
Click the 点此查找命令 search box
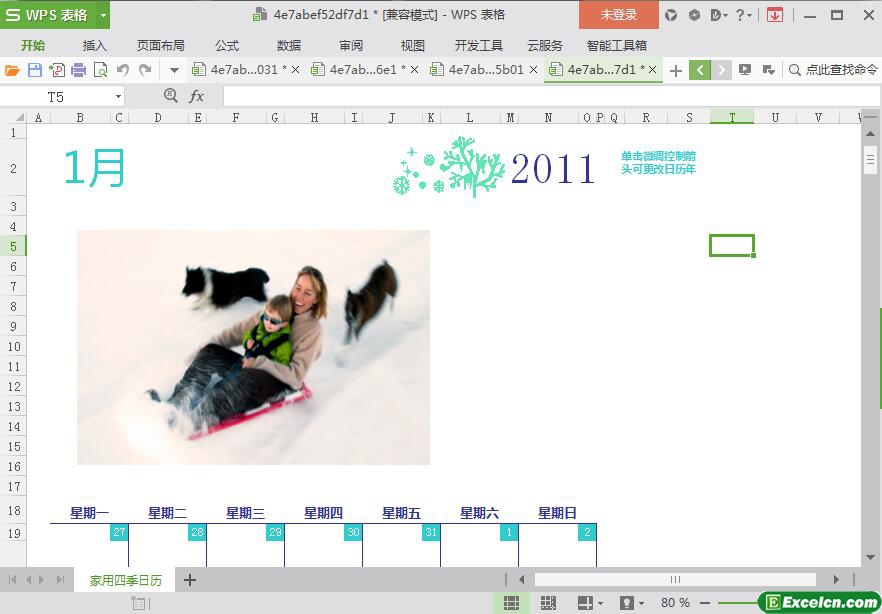(x=834, y=70)
